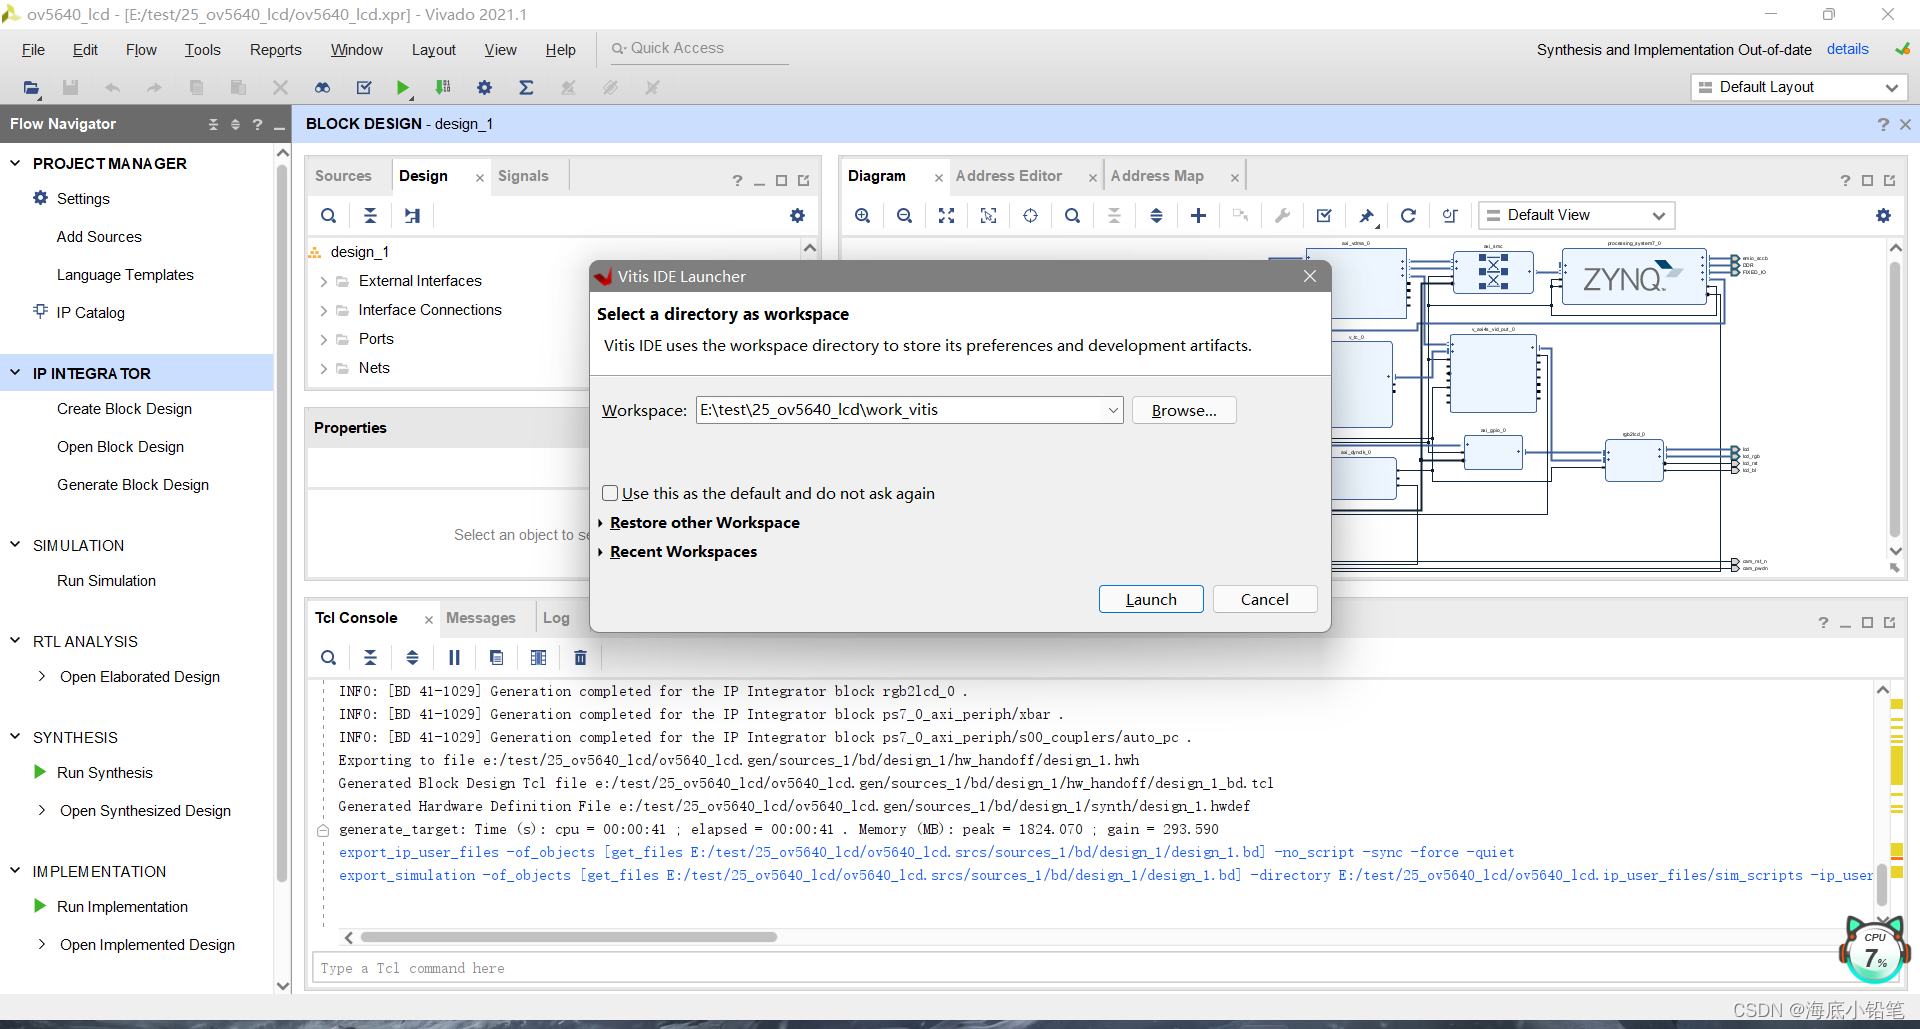This screenshot has width=1920, height=1029.
Task: Click the search icon in the Design panel
Action: pyautogui.click(x=328, y=215)
